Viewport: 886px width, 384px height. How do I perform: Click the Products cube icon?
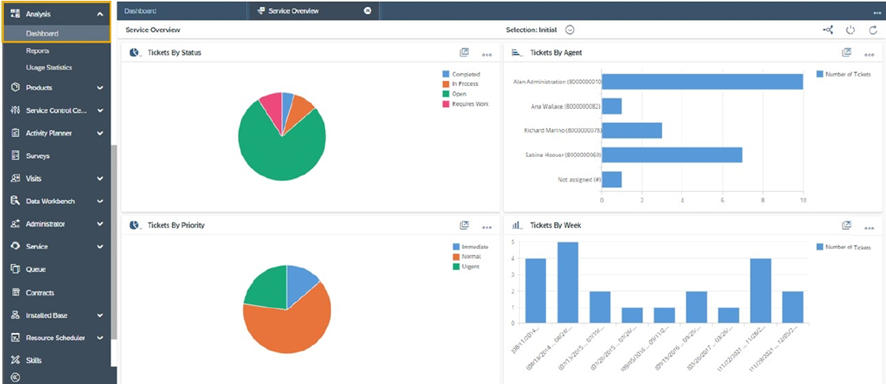[x=16, y=88]
